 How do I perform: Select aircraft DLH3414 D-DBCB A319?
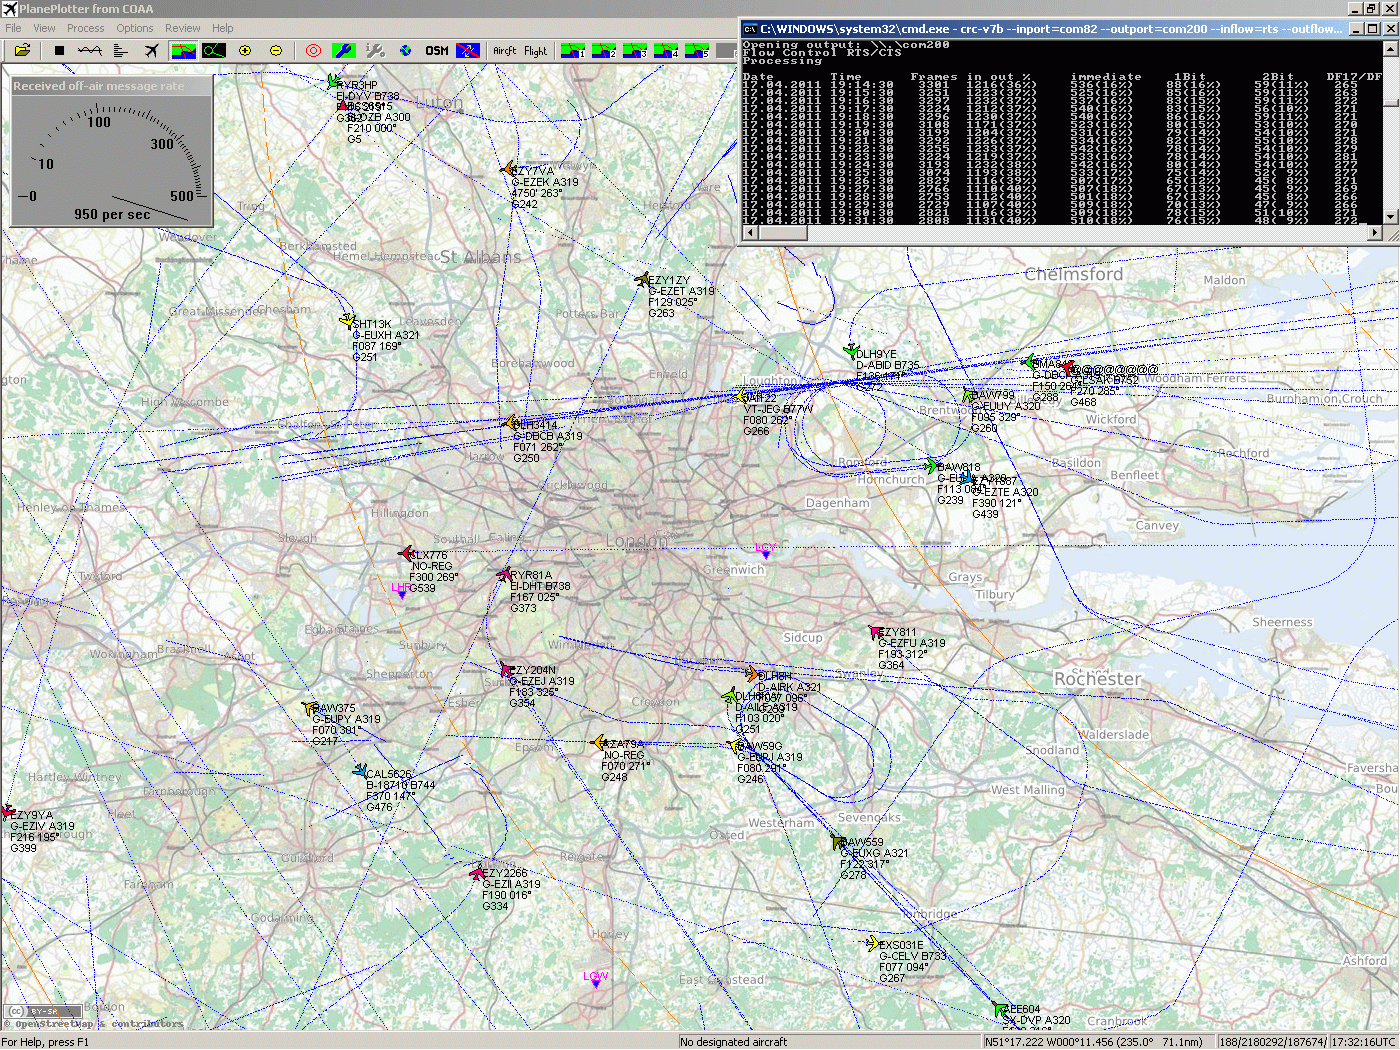pyautogui.click(x=512, y=423)
